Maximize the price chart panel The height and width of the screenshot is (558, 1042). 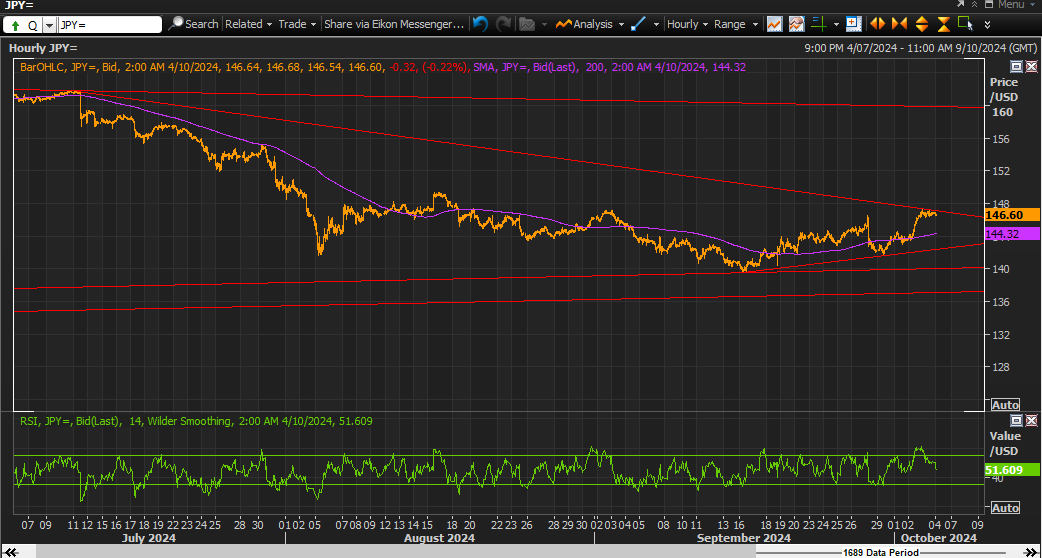[1016, 66]
